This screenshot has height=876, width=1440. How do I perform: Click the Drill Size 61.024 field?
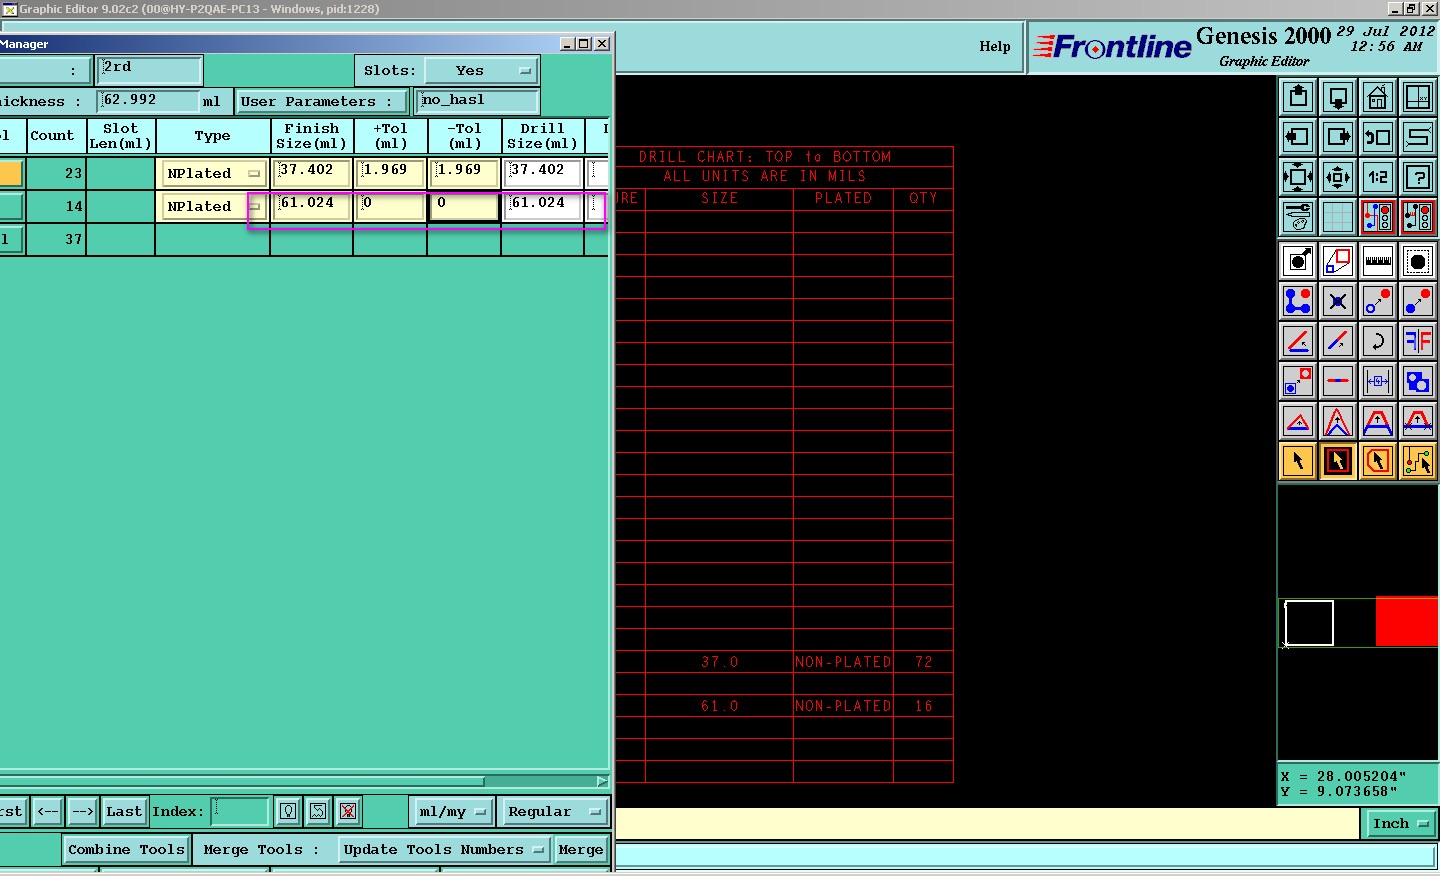[543, 206]
